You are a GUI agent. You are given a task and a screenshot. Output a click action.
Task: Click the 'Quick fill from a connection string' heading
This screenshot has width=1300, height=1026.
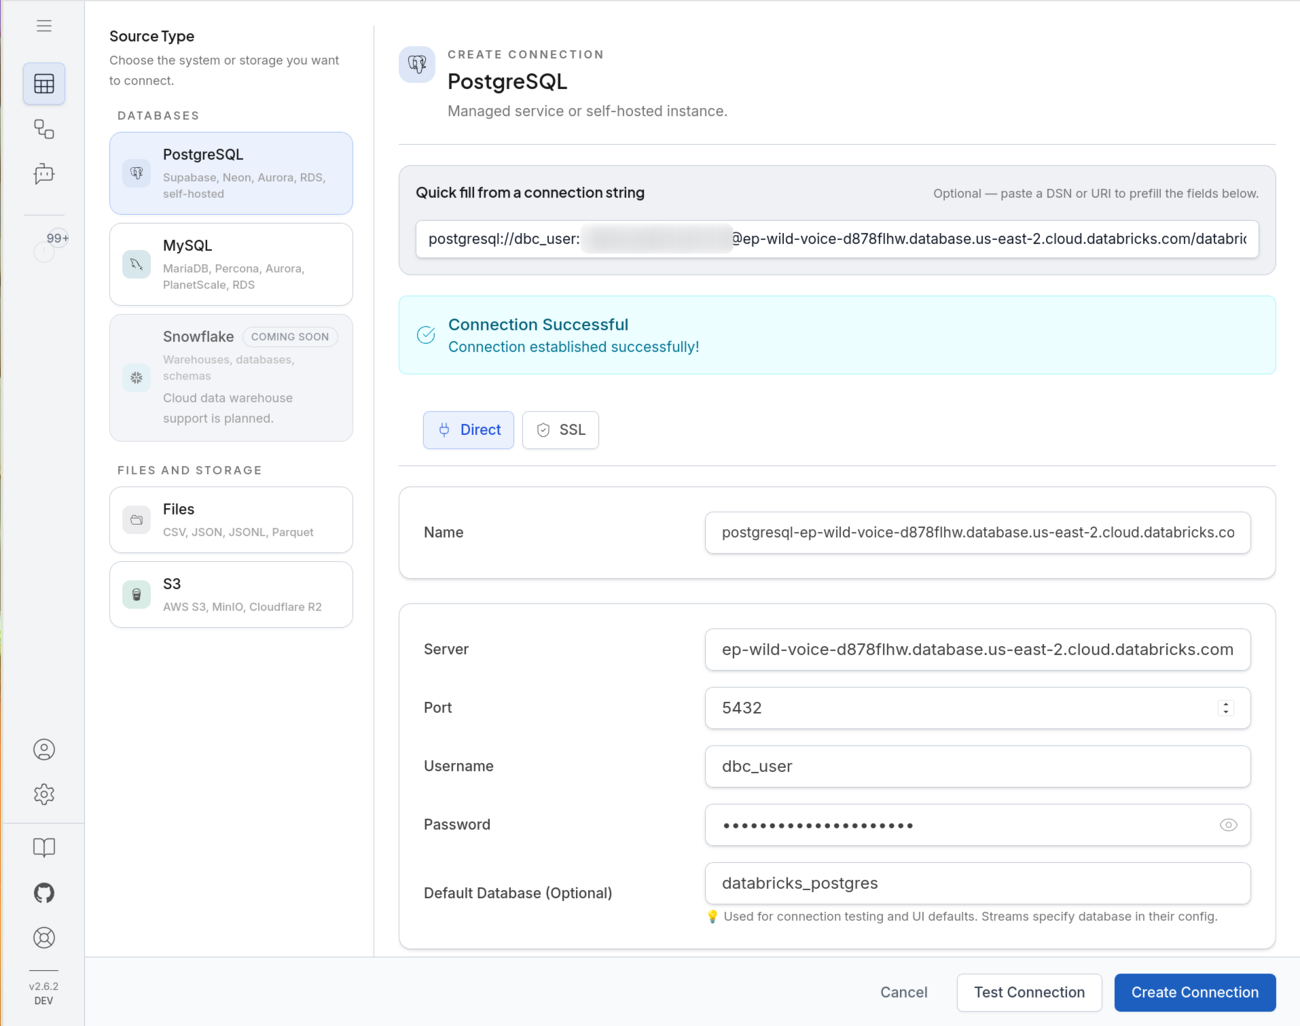[530, 193]
